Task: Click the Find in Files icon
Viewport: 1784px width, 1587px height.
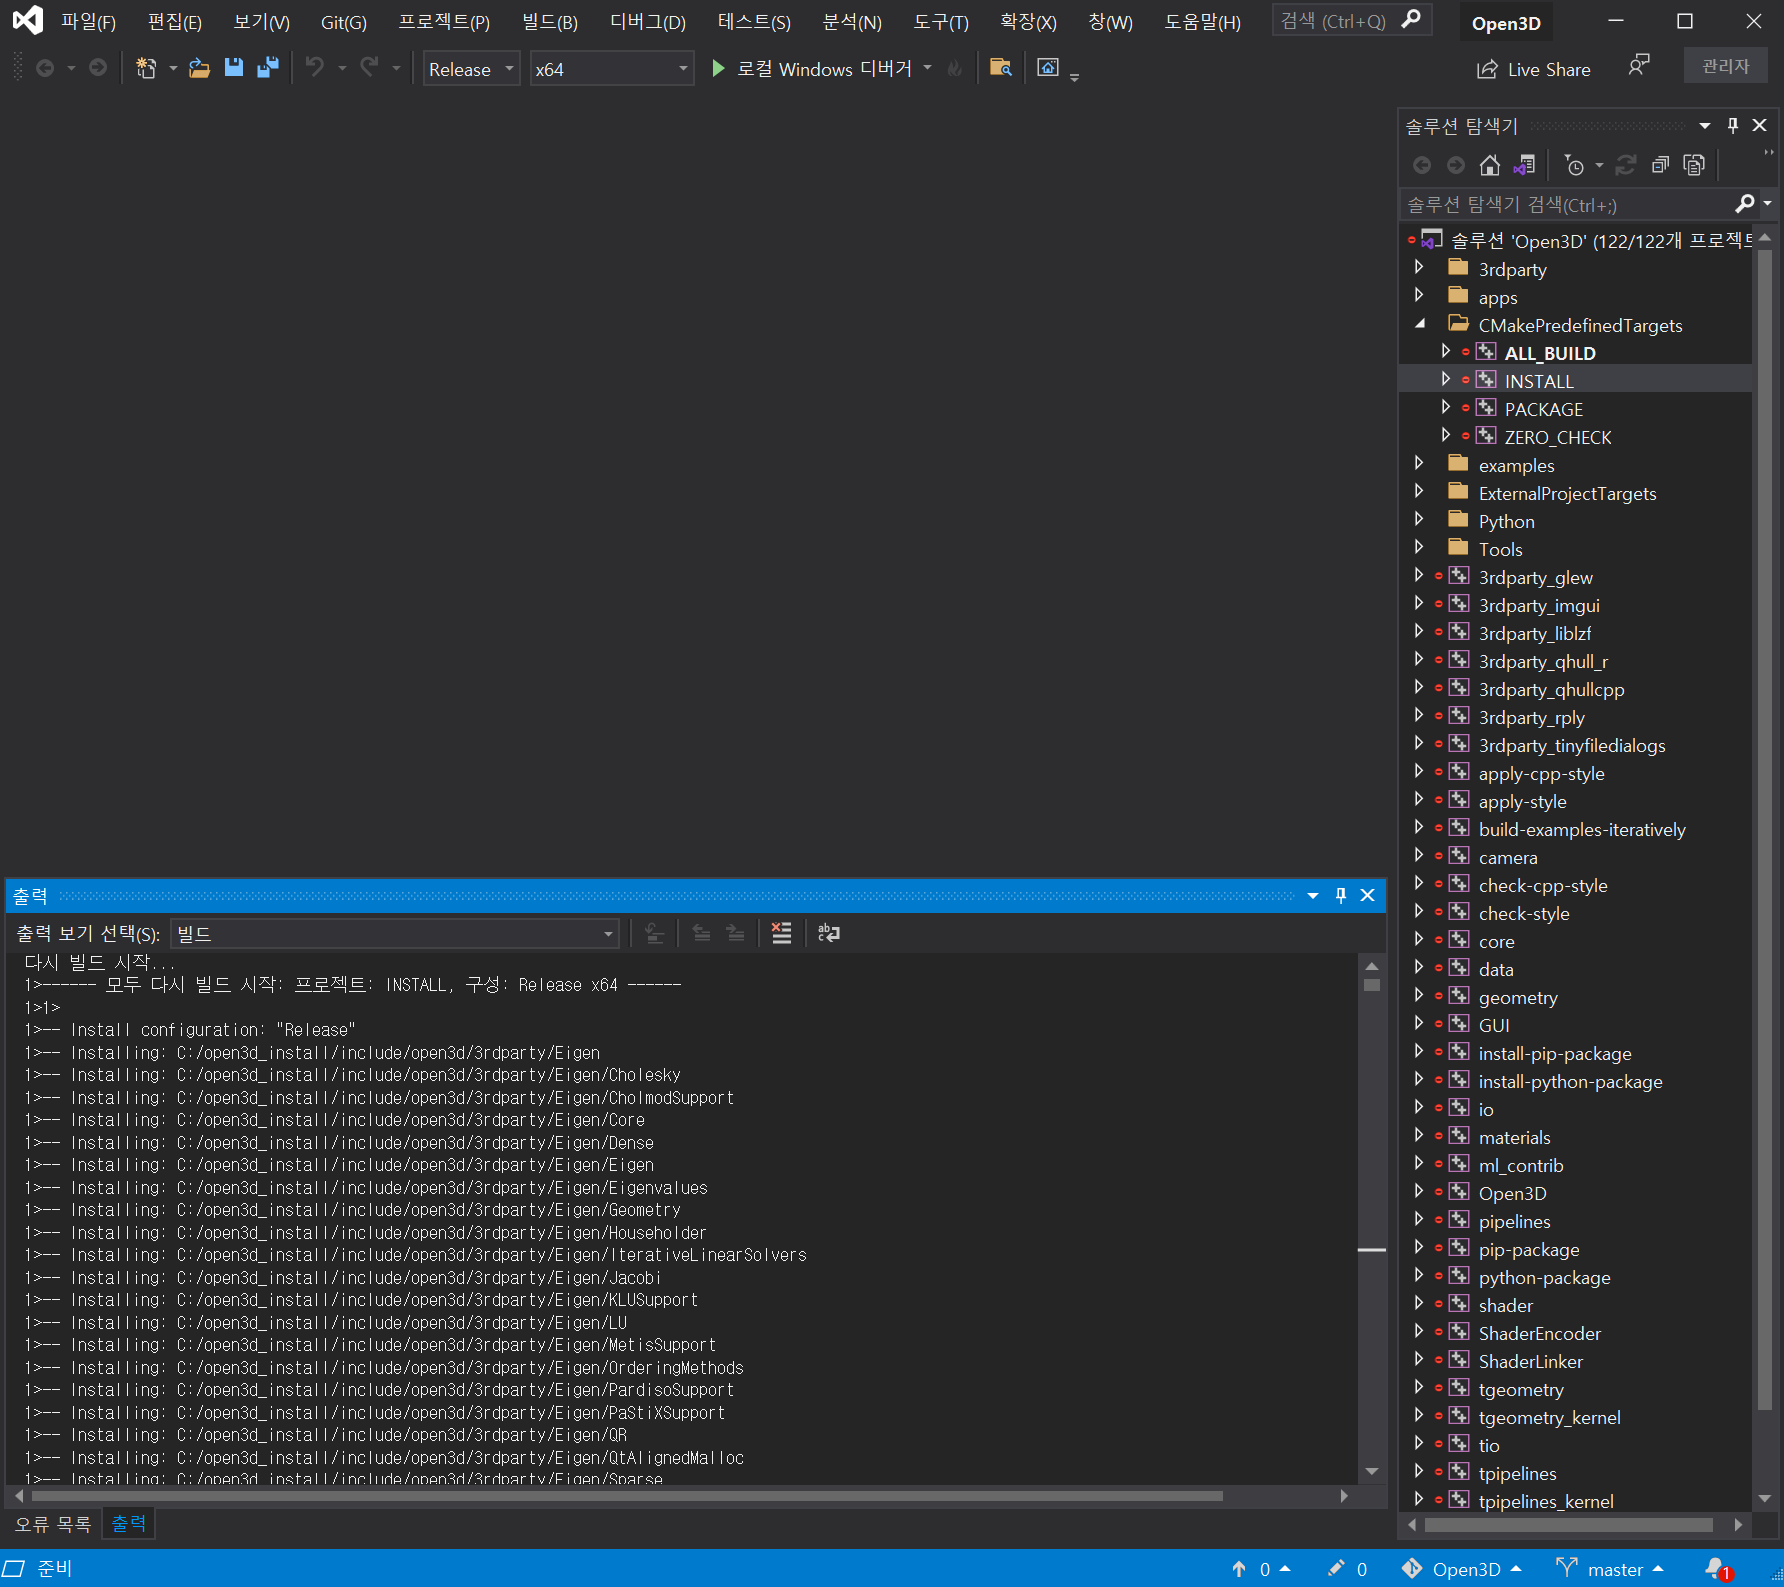Action: point(1000,67)
